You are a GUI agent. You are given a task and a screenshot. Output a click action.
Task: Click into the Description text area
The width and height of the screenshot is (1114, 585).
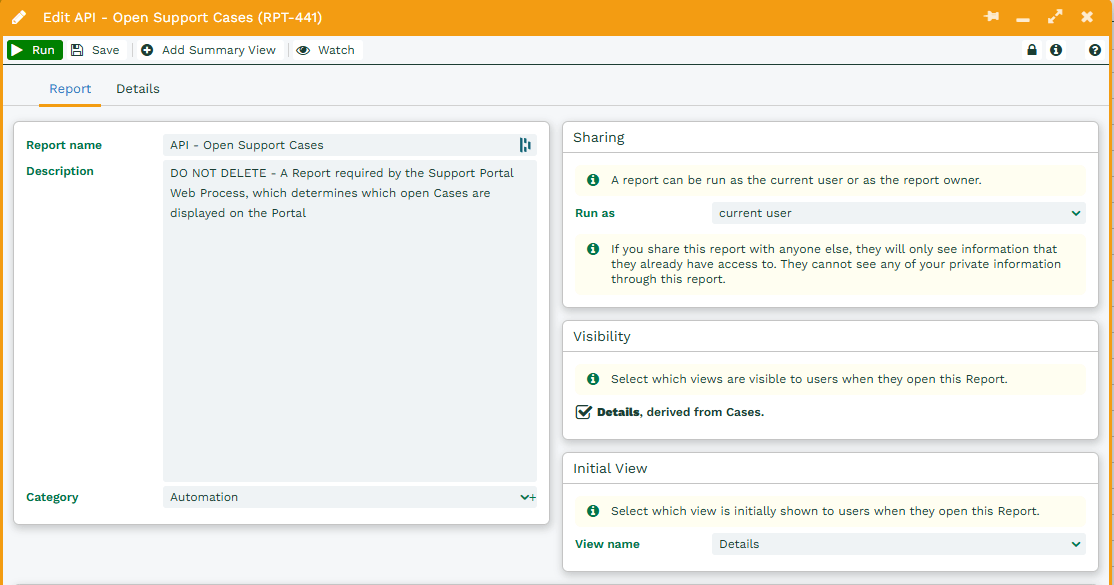point(350,320)
